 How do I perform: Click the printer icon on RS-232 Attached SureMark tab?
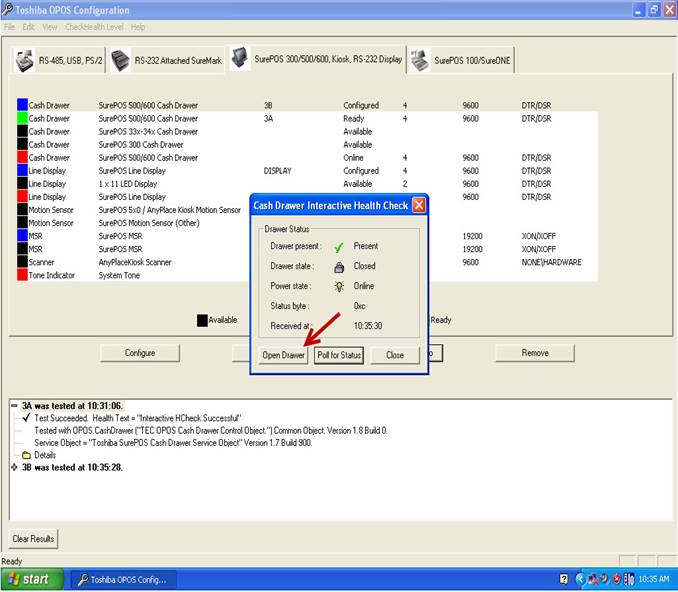121,59
